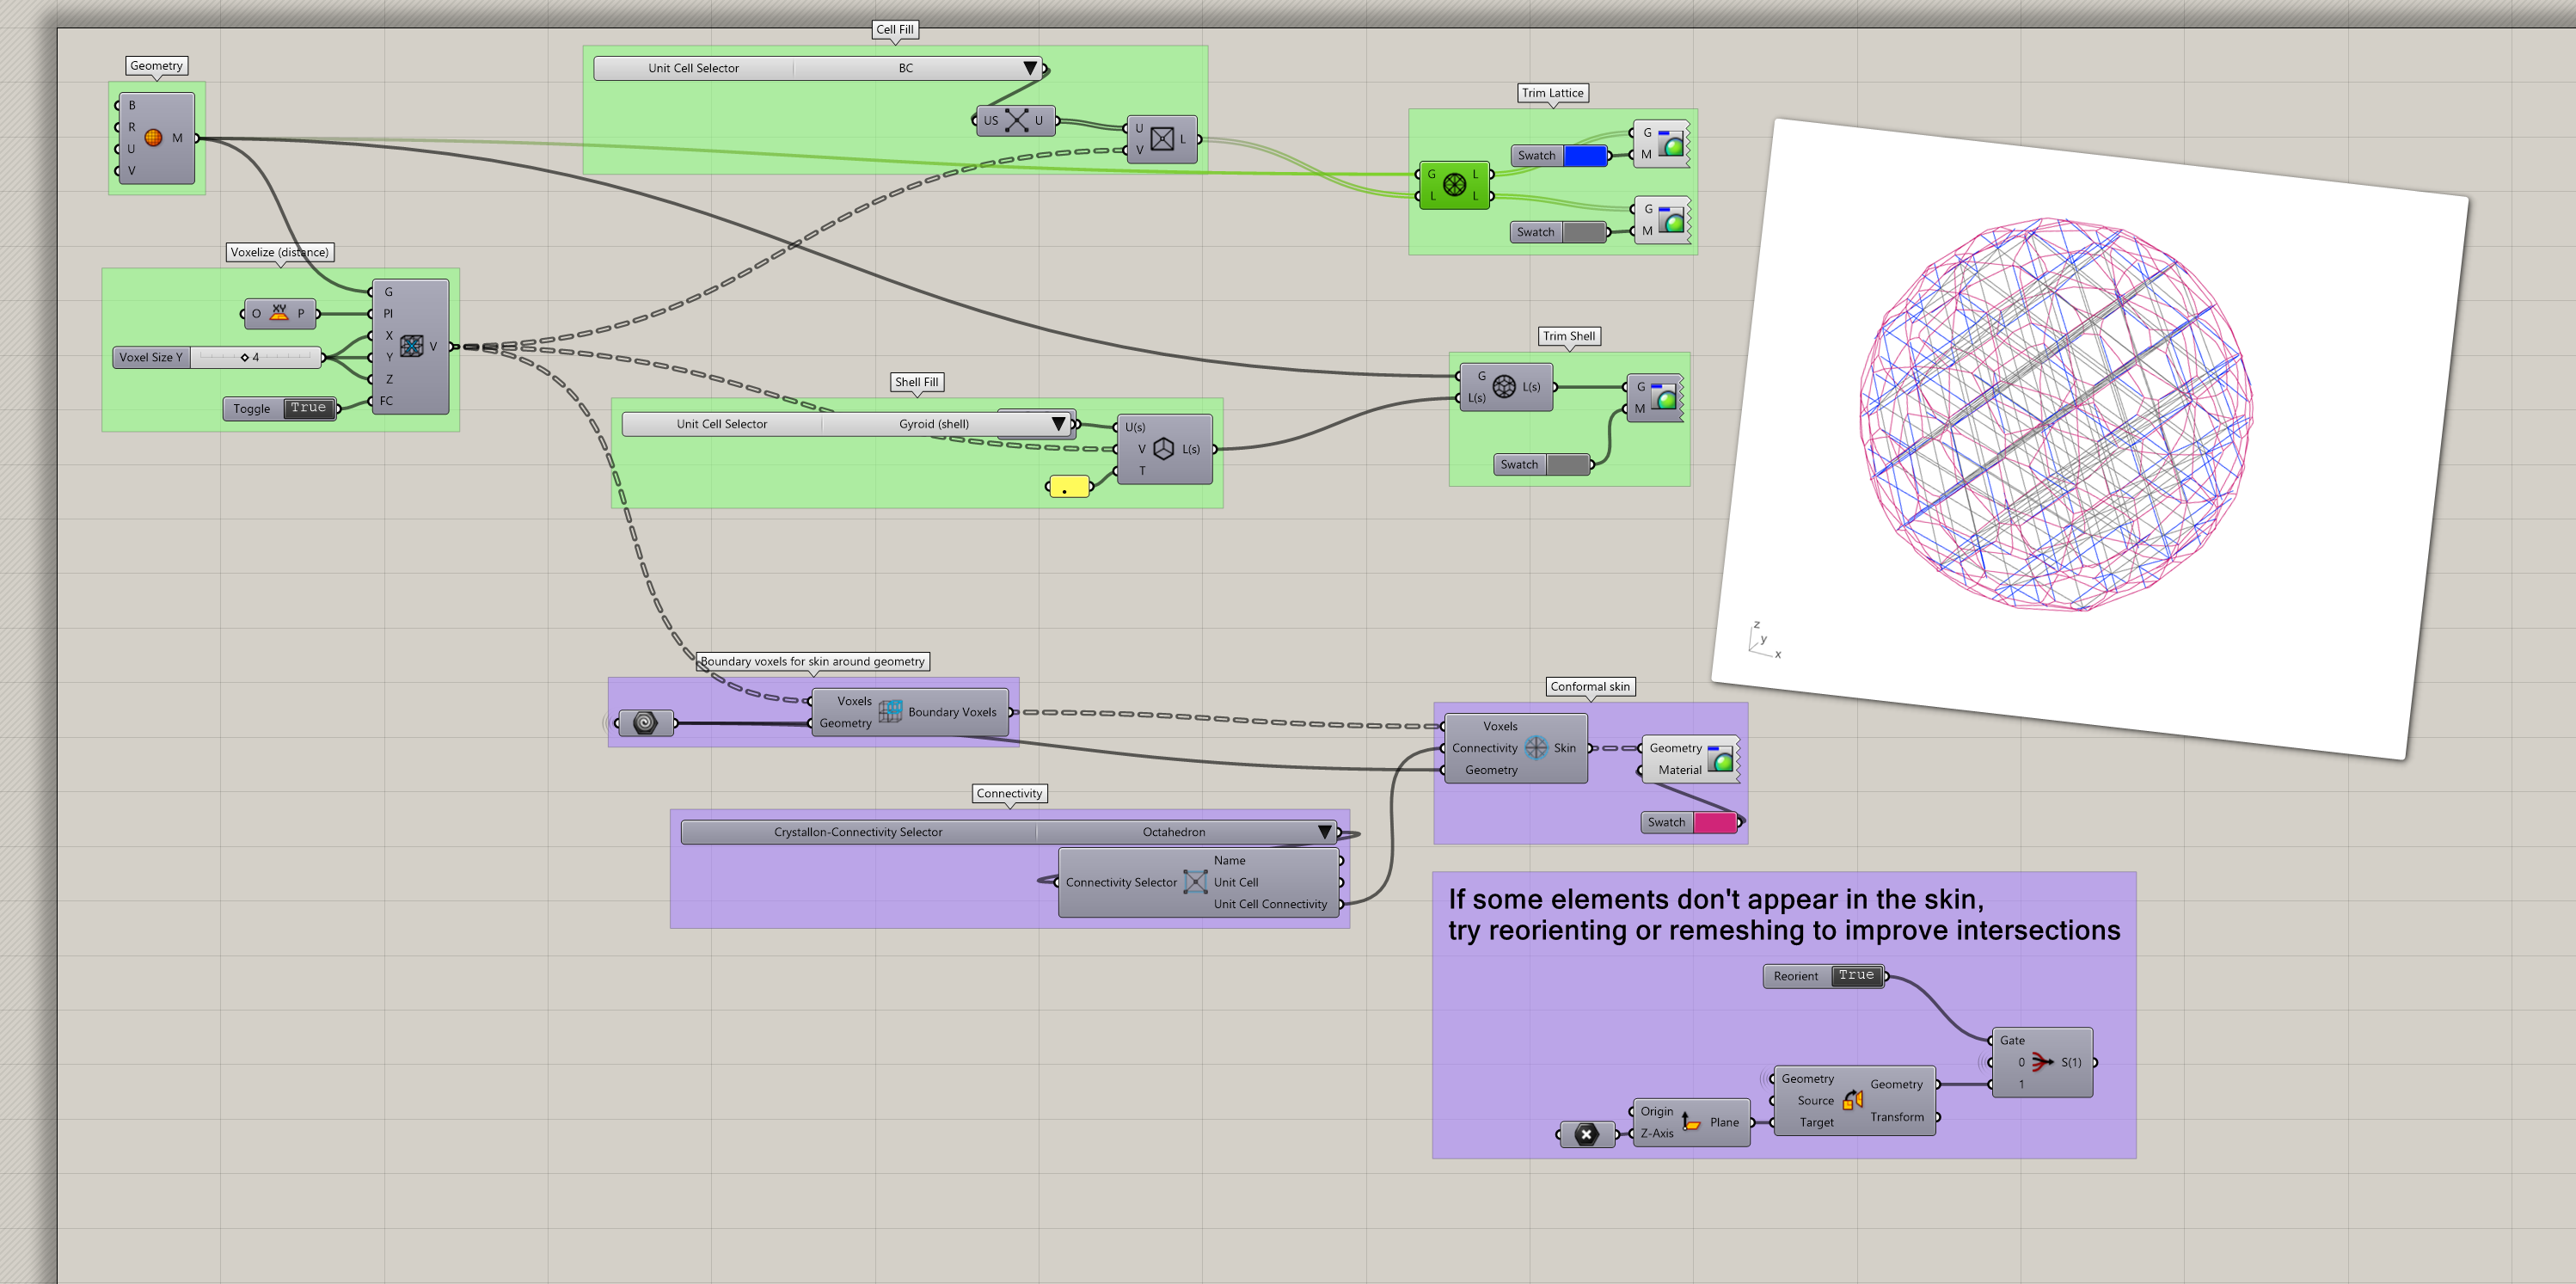This screenshot has width=2576, height=1284.
Task: Click the Connectivity Selector component icon
Action: pyautogui.click(x=1195, y=882)
